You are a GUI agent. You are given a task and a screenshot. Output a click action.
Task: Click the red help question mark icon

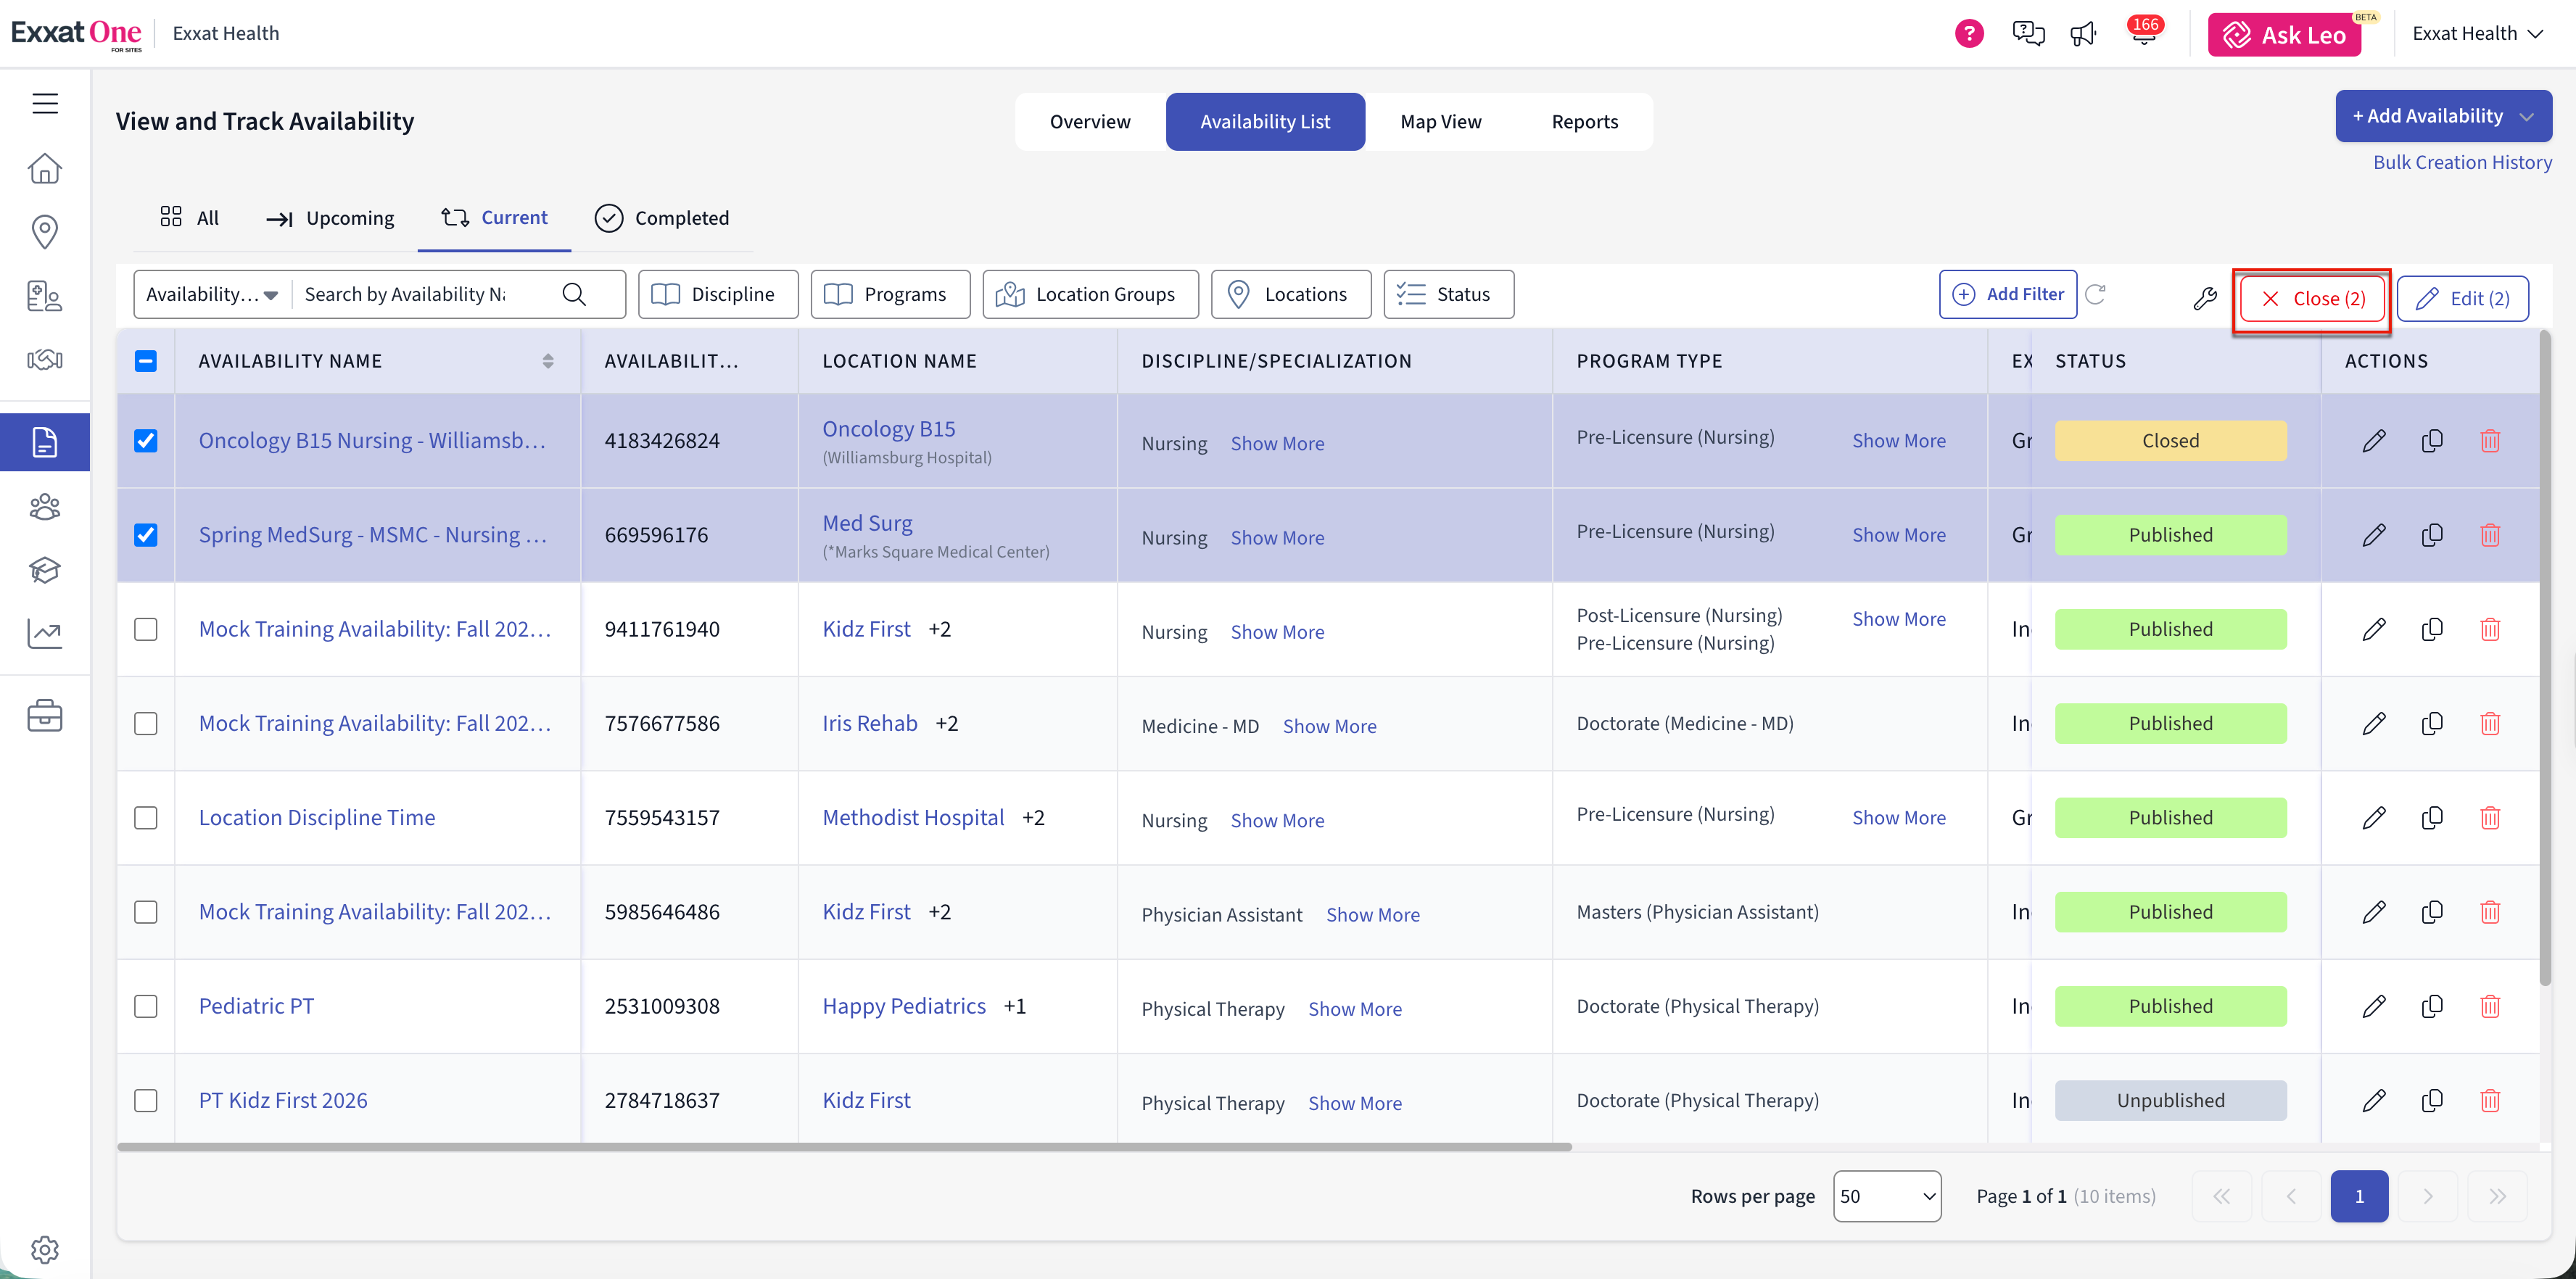click(1969, 33)
